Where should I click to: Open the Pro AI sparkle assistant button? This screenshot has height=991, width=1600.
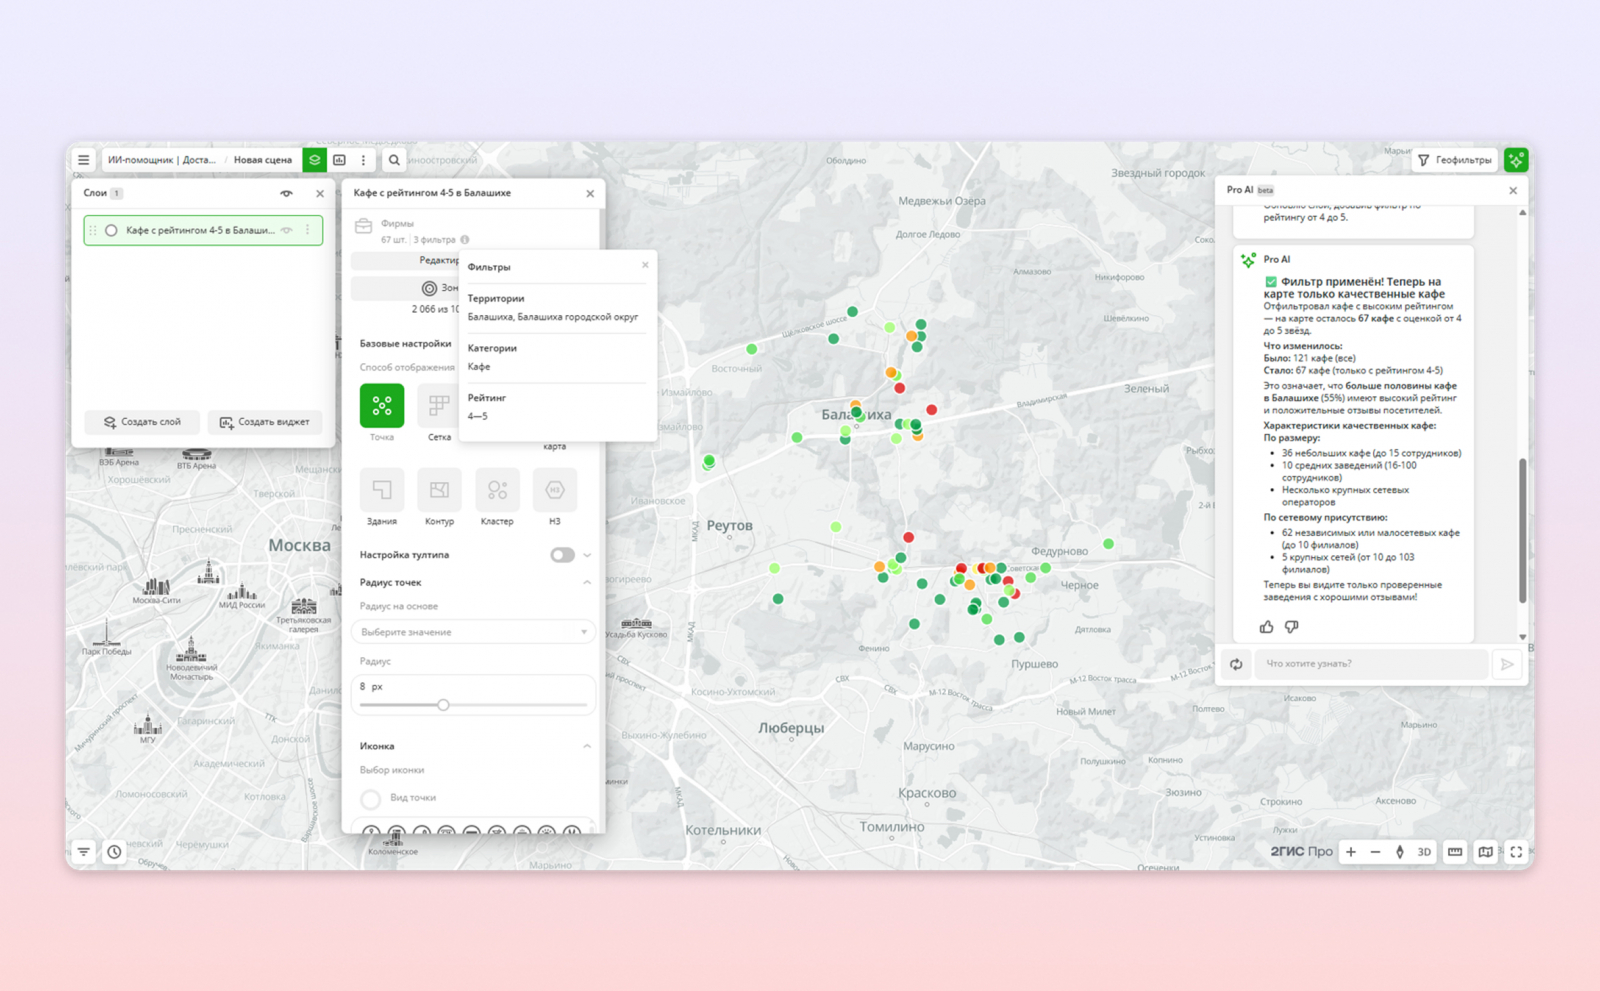(1516, 160)
